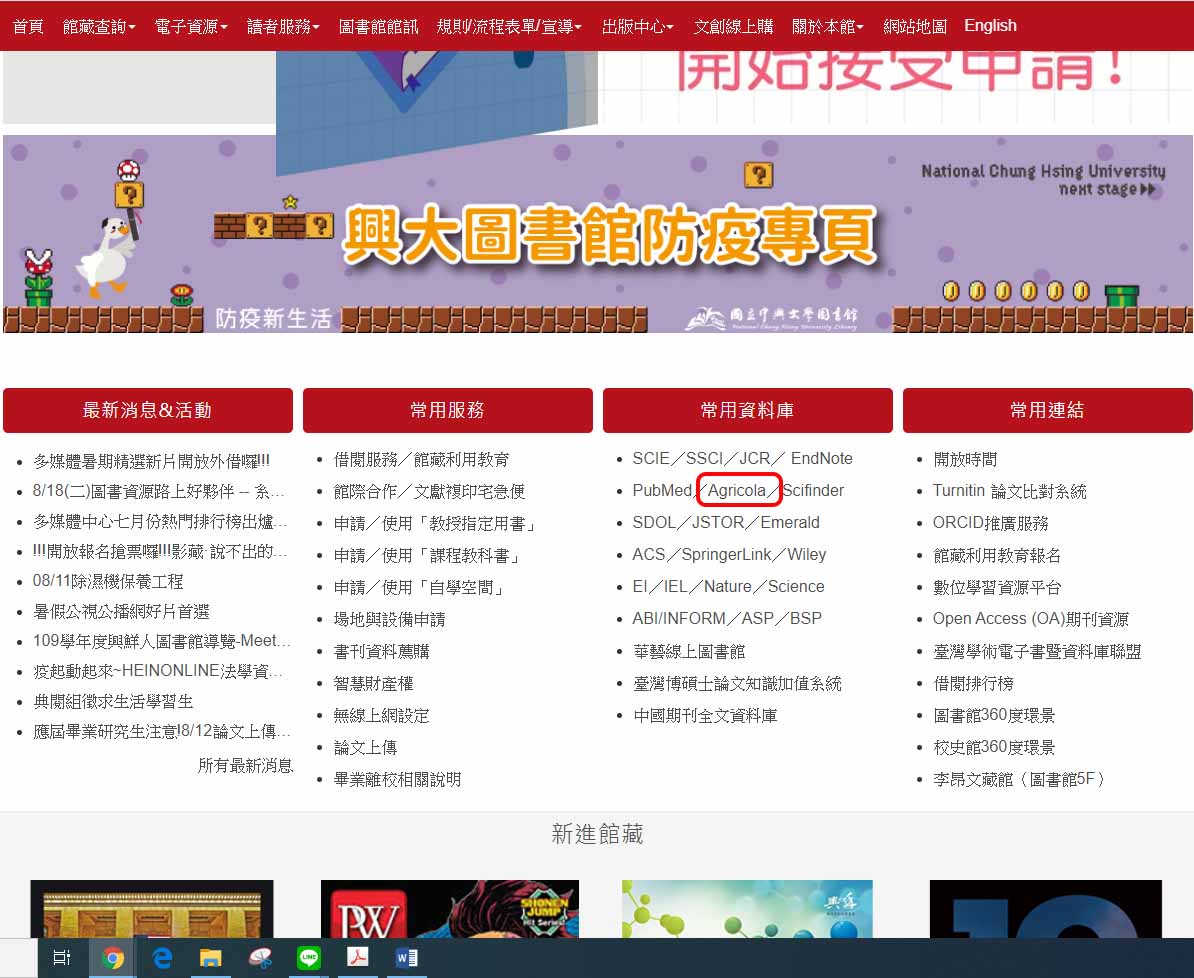Viewport: 1194px width, 978px height.
Task: Open the 多媒體暑期精選新片開放外借 news item
Action: click(x=152, y=461)
